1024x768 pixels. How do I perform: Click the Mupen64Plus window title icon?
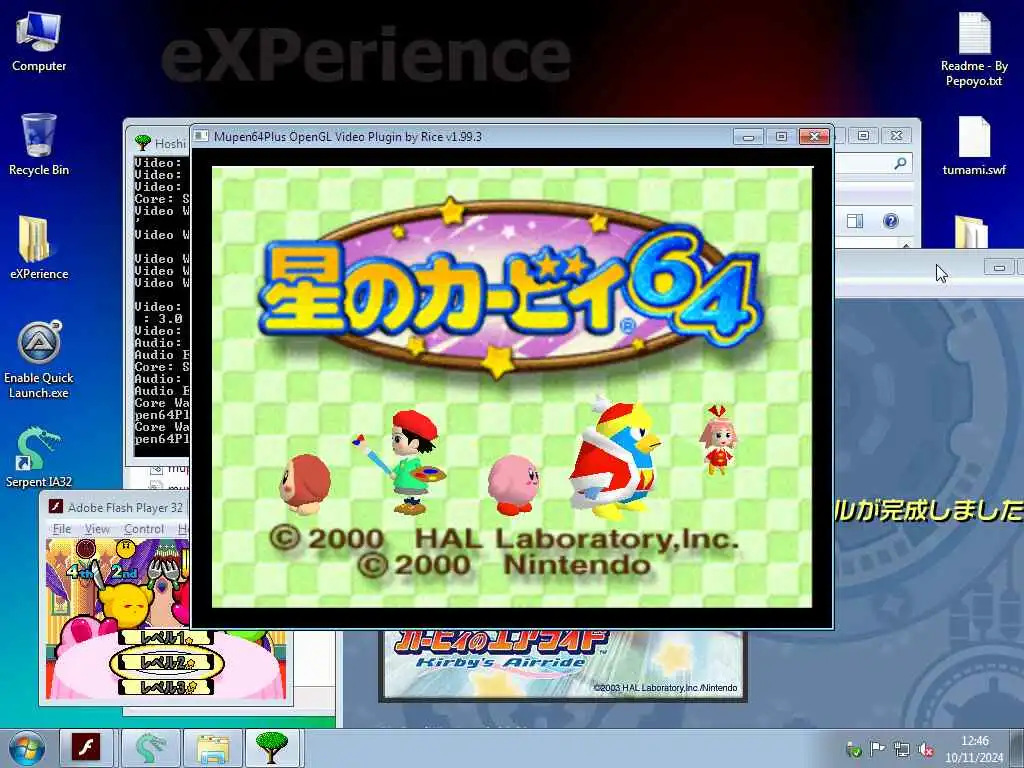(x=202, y=136)
